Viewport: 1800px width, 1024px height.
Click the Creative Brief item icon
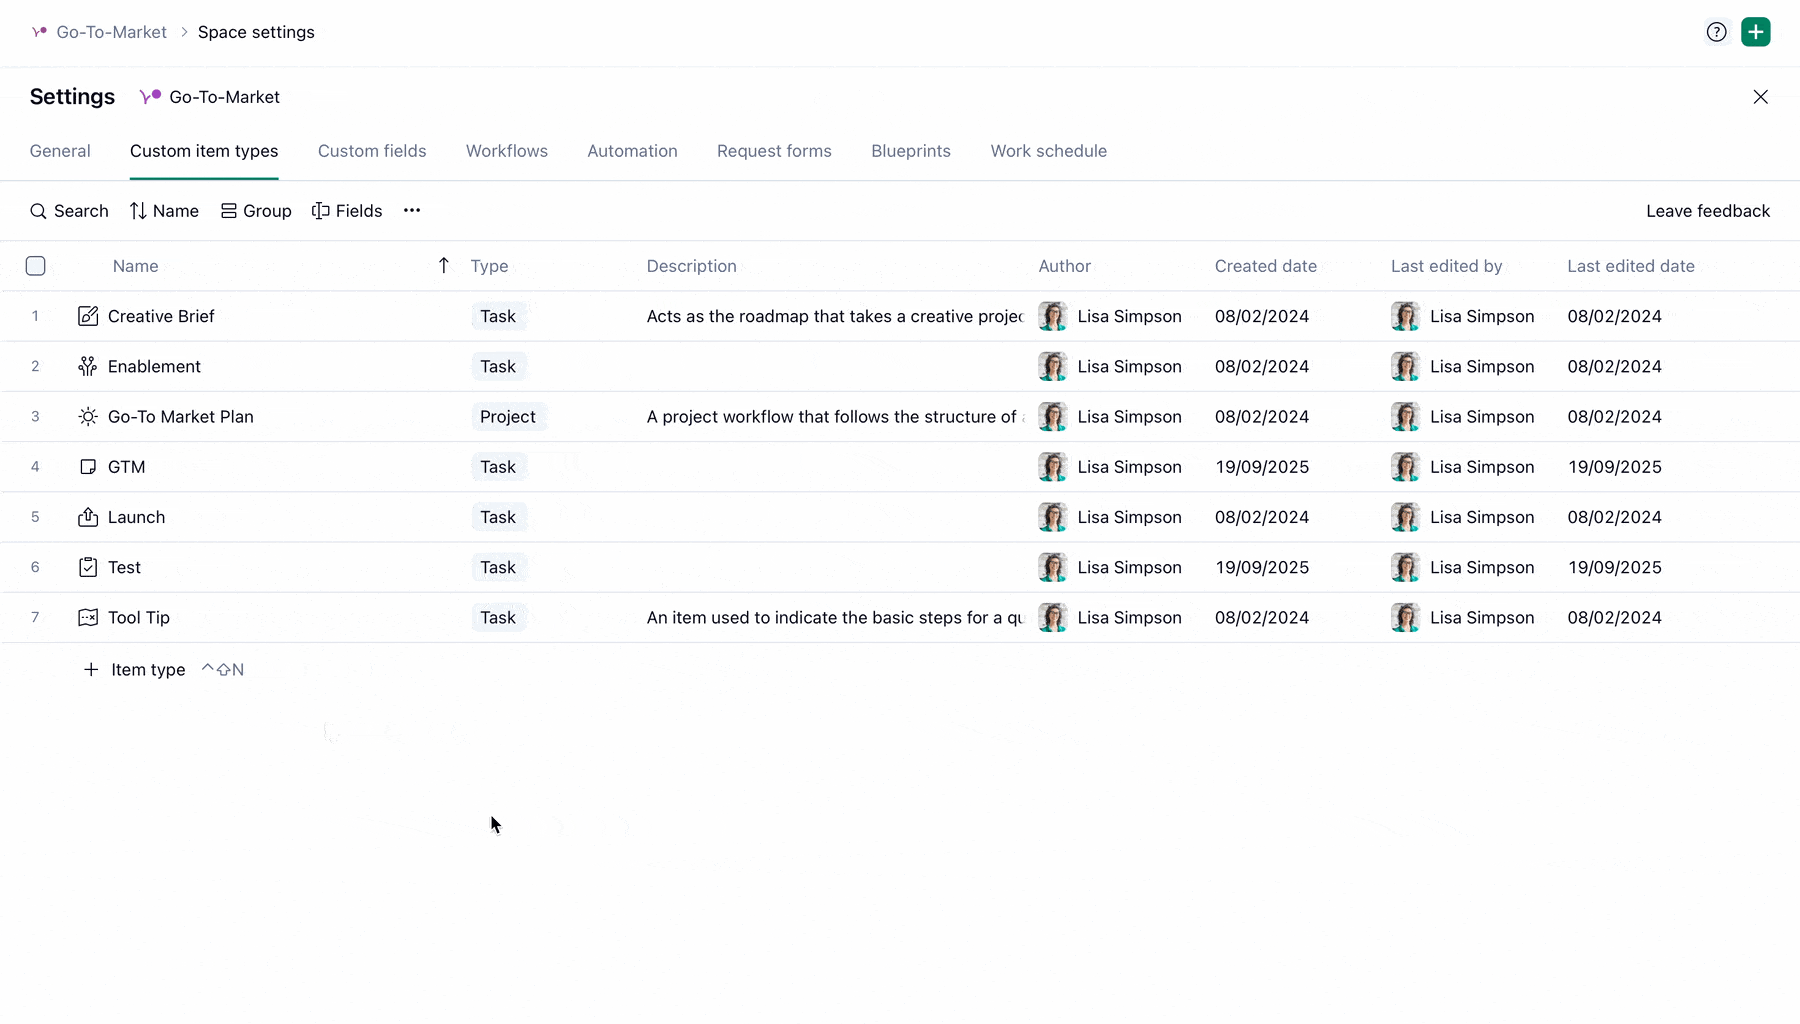point(88,316)
